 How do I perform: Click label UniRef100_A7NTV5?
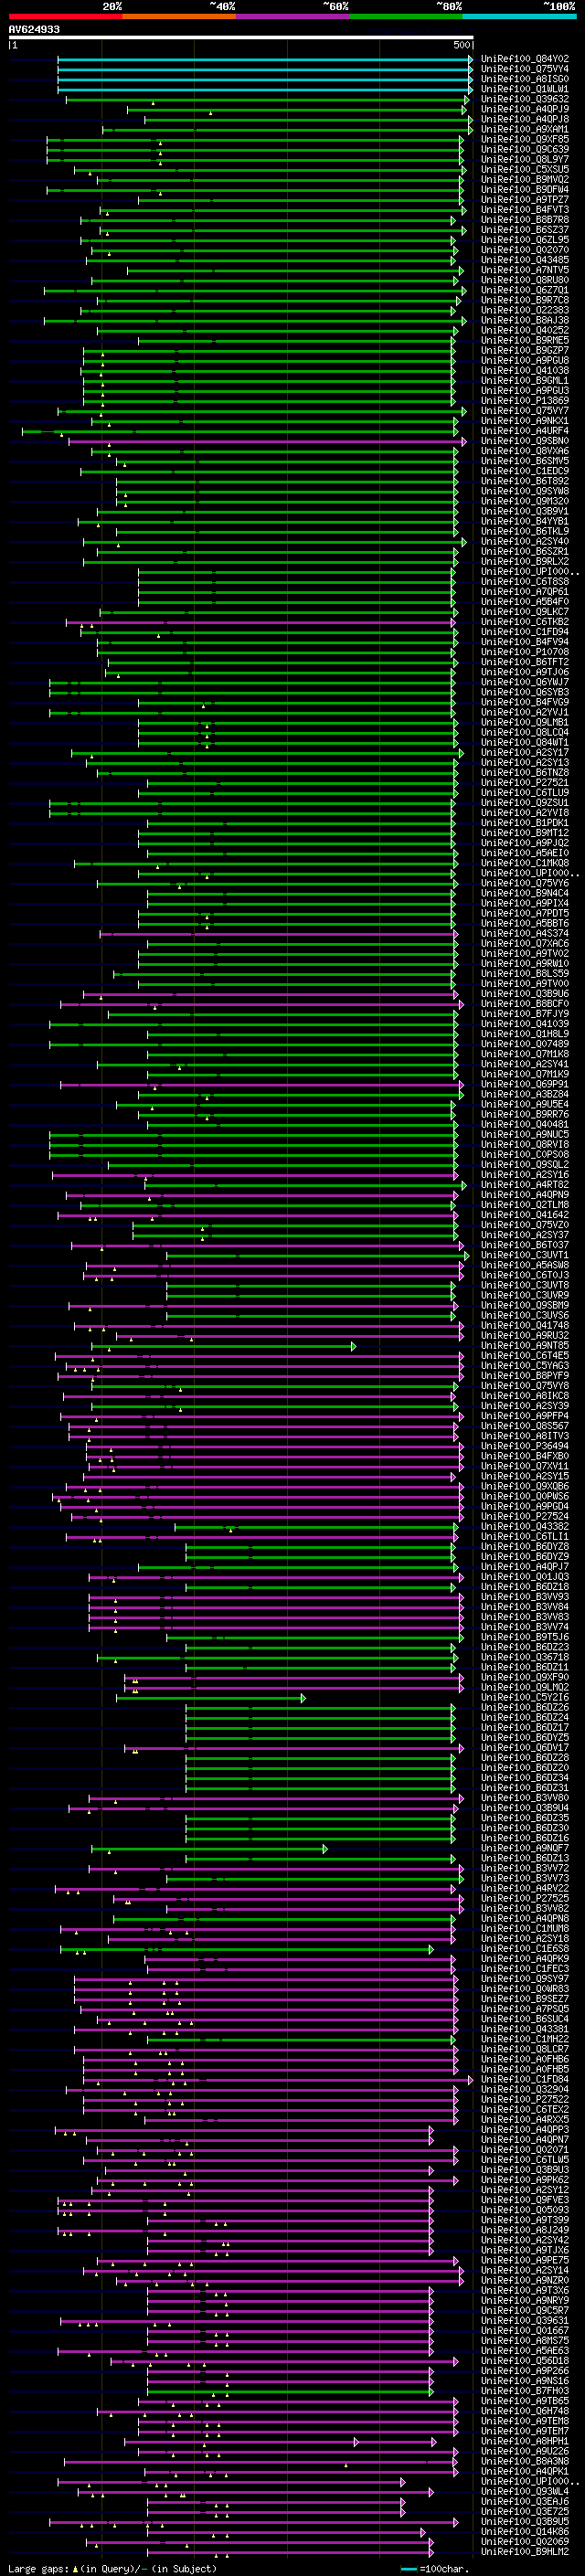(x=525, y=270)
